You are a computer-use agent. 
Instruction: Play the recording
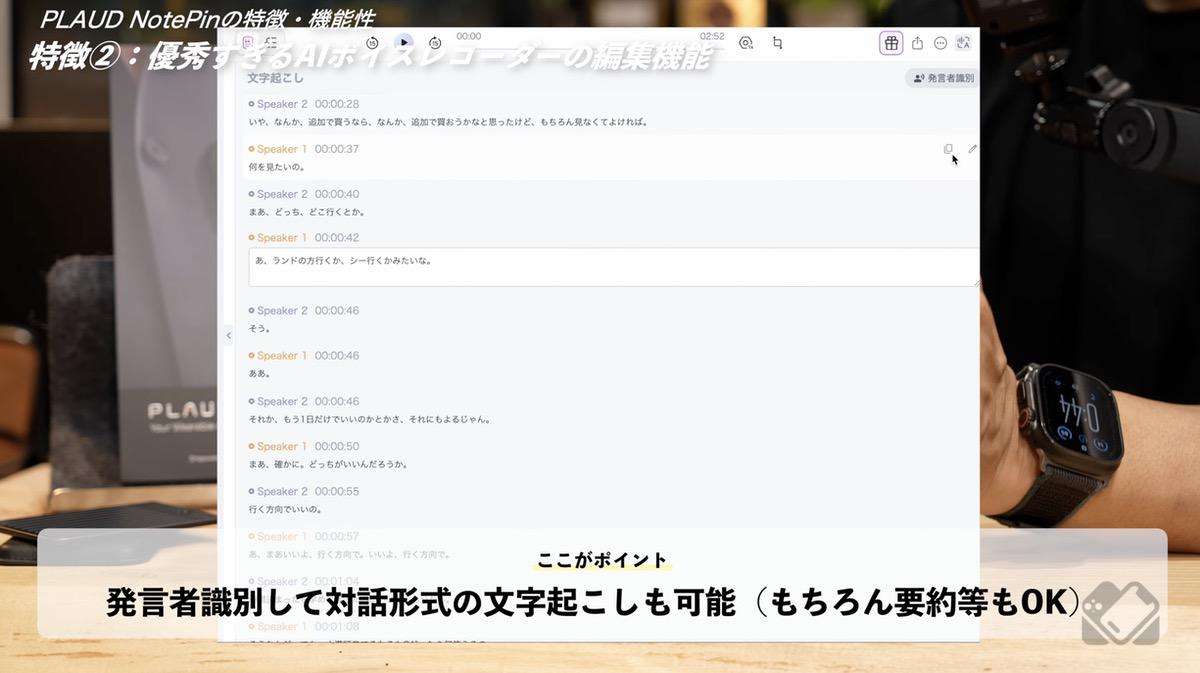[x=403, y=42]
